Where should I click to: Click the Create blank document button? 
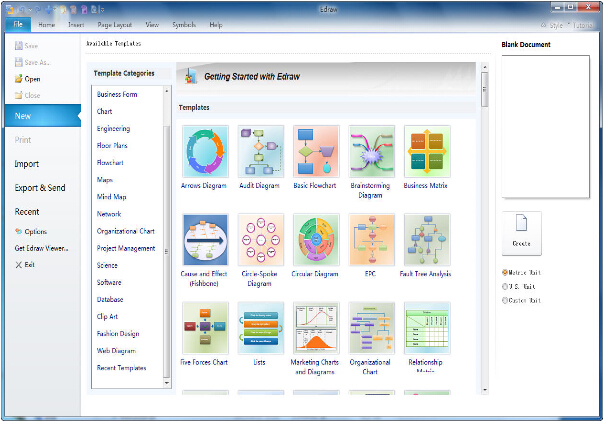click(522, 233)
